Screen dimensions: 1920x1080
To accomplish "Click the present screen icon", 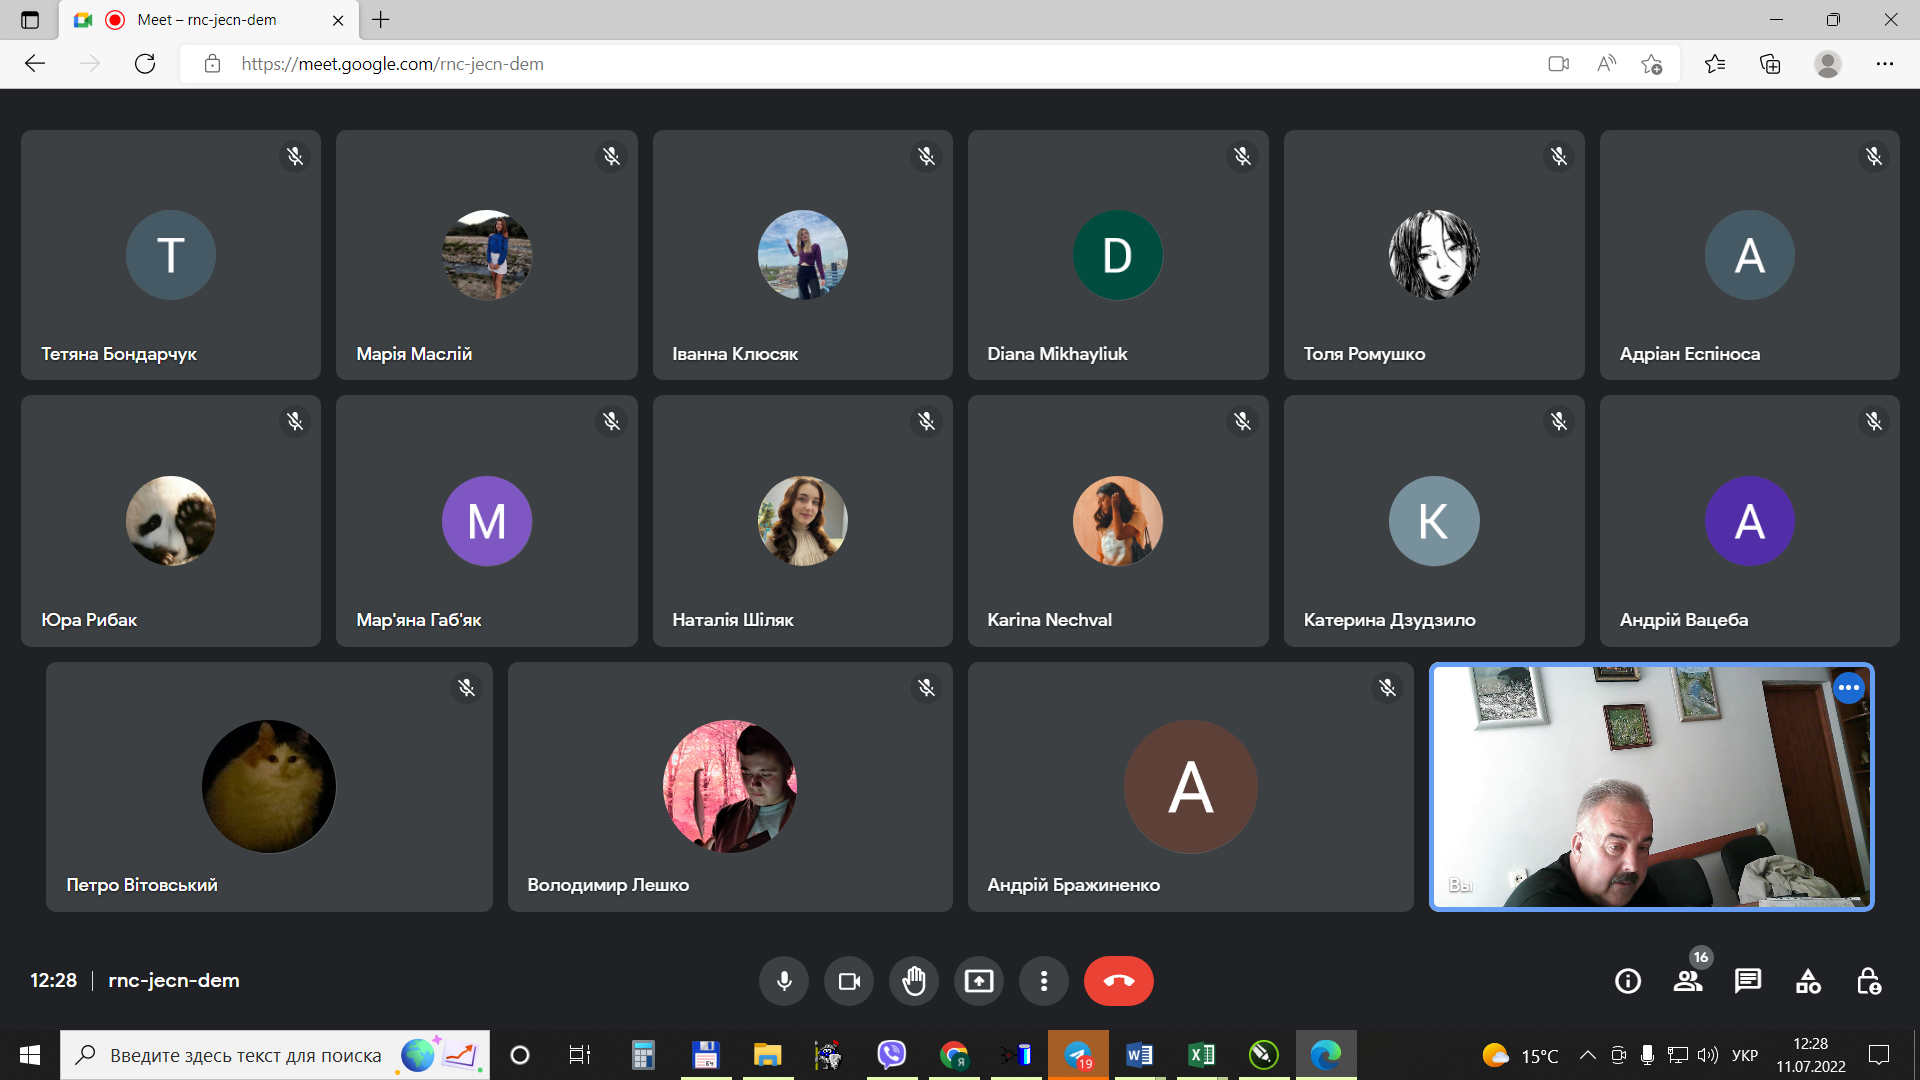I will [x=979, y=981].
